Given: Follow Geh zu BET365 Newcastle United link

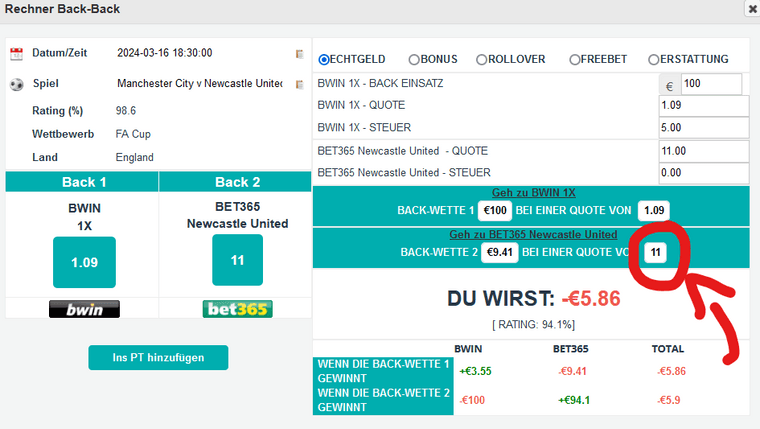Looking at the screenshot, I should pos(533,235).
